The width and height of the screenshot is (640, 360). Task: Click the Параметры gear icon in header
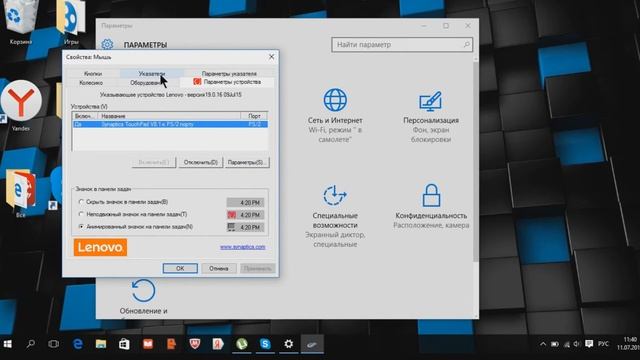107,44
